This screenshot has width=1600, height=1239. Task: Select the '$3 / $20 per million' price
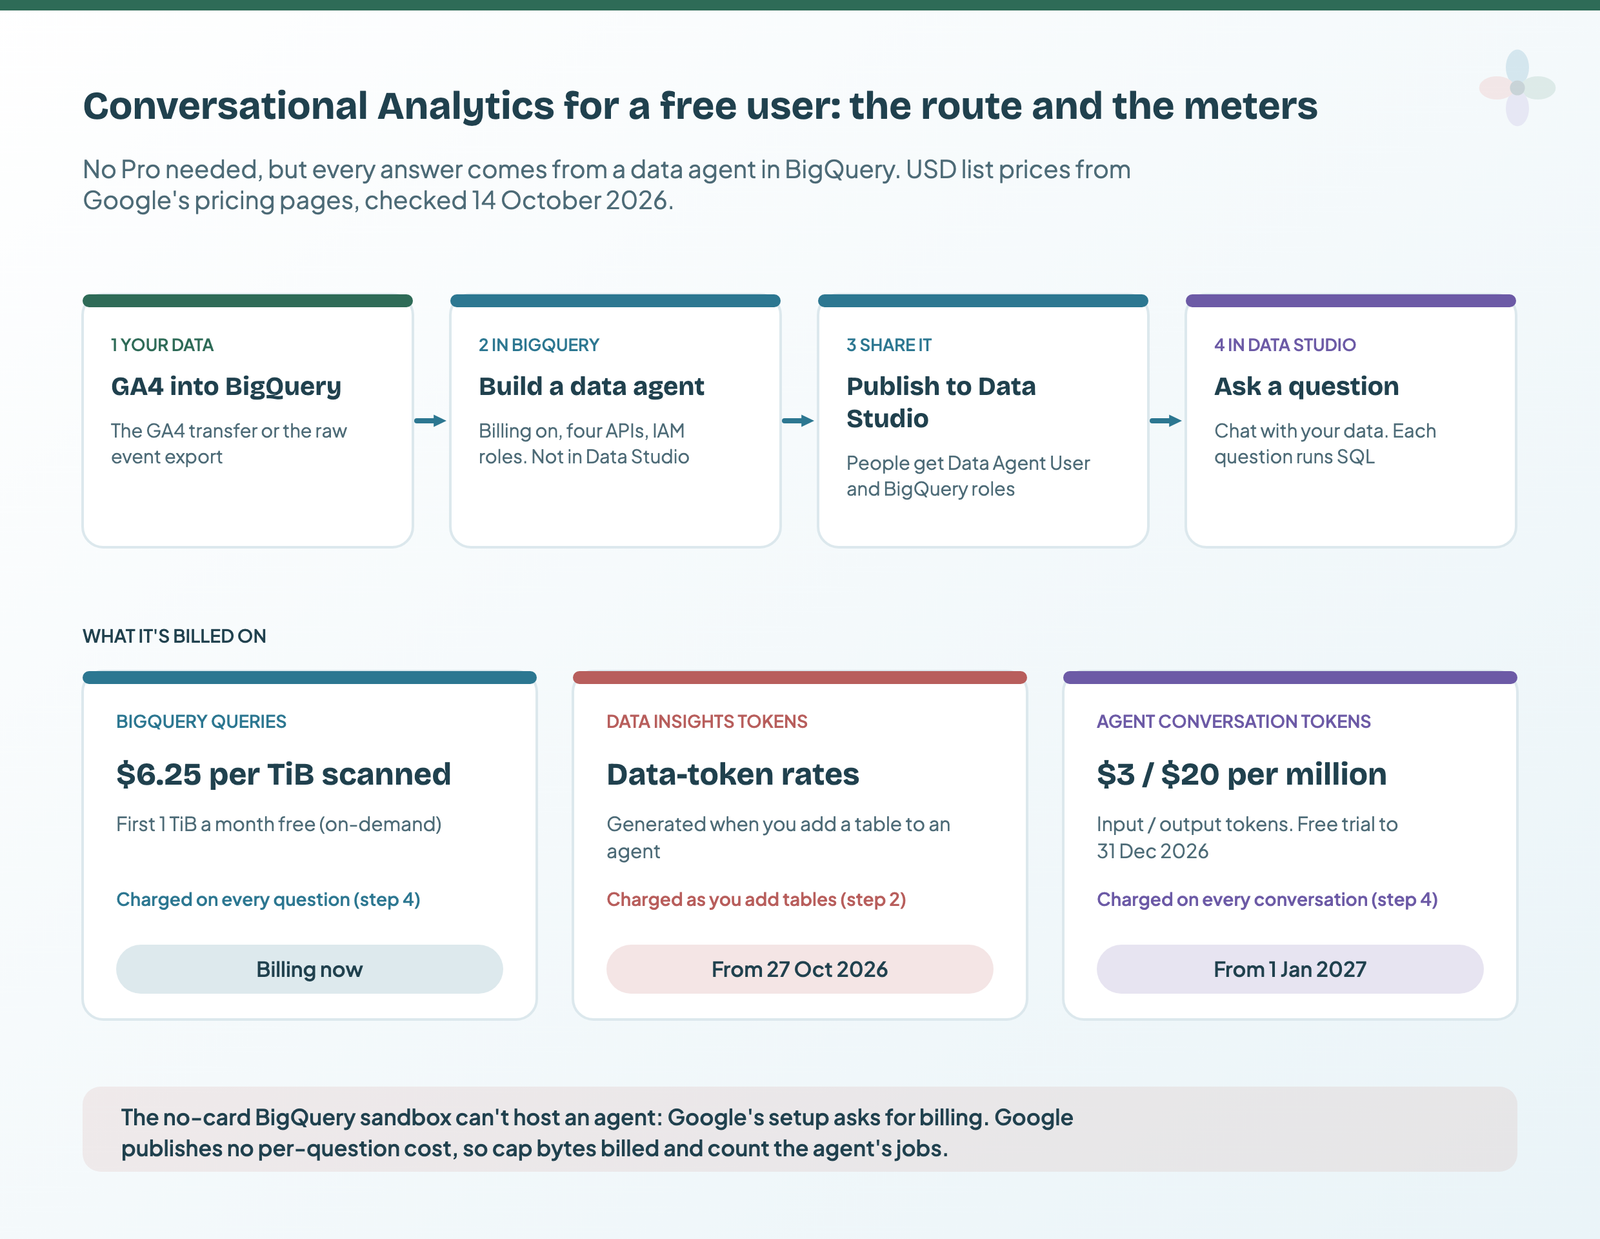[1241, 774]
